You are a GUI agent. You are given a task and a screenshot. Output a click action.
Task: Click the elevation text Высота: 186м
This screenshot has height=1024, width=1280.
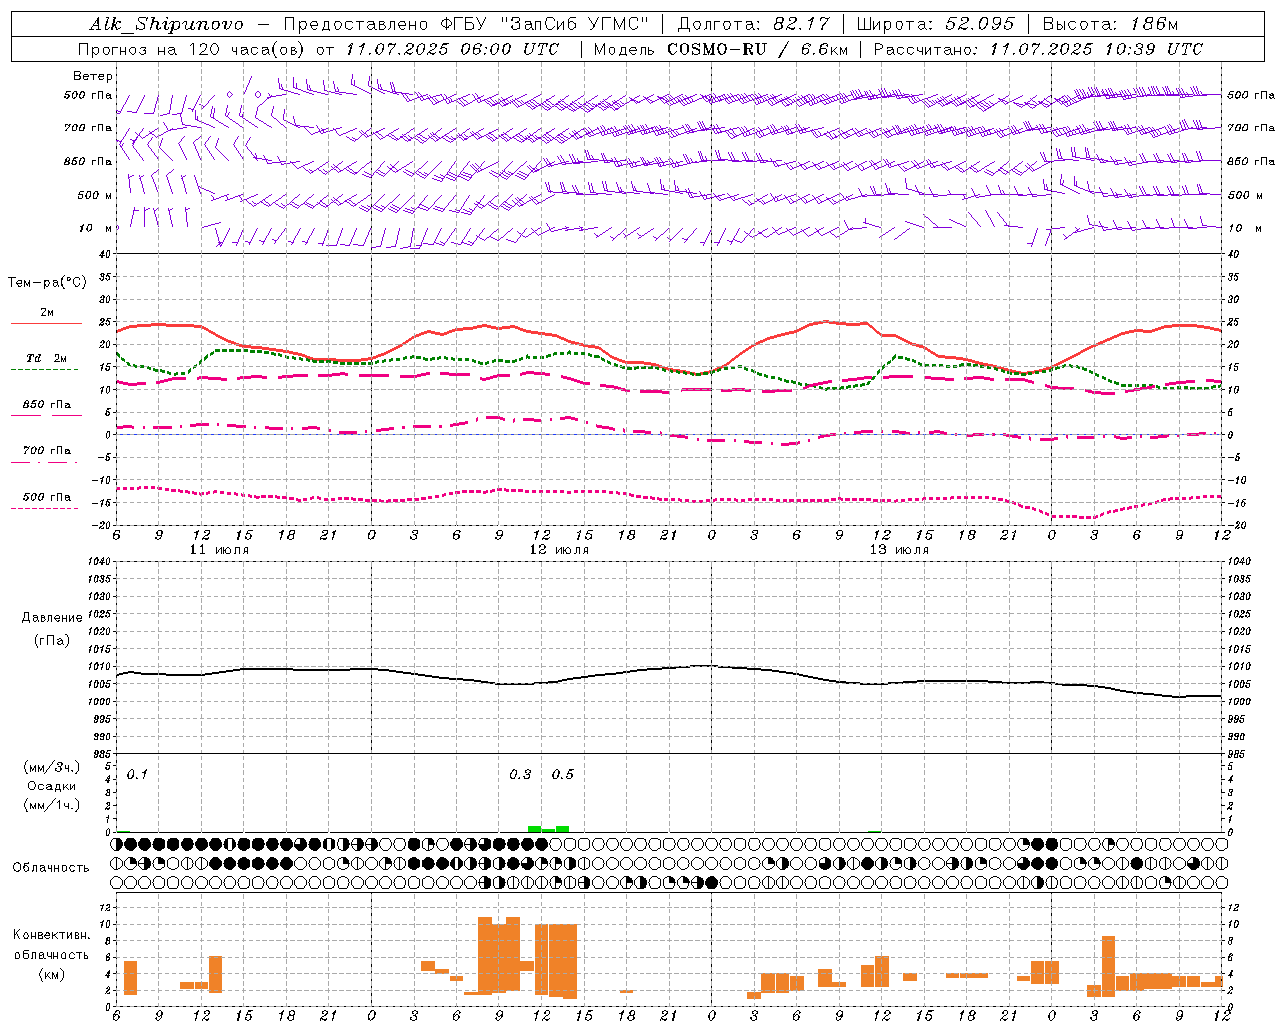(x=1111, y=24)
